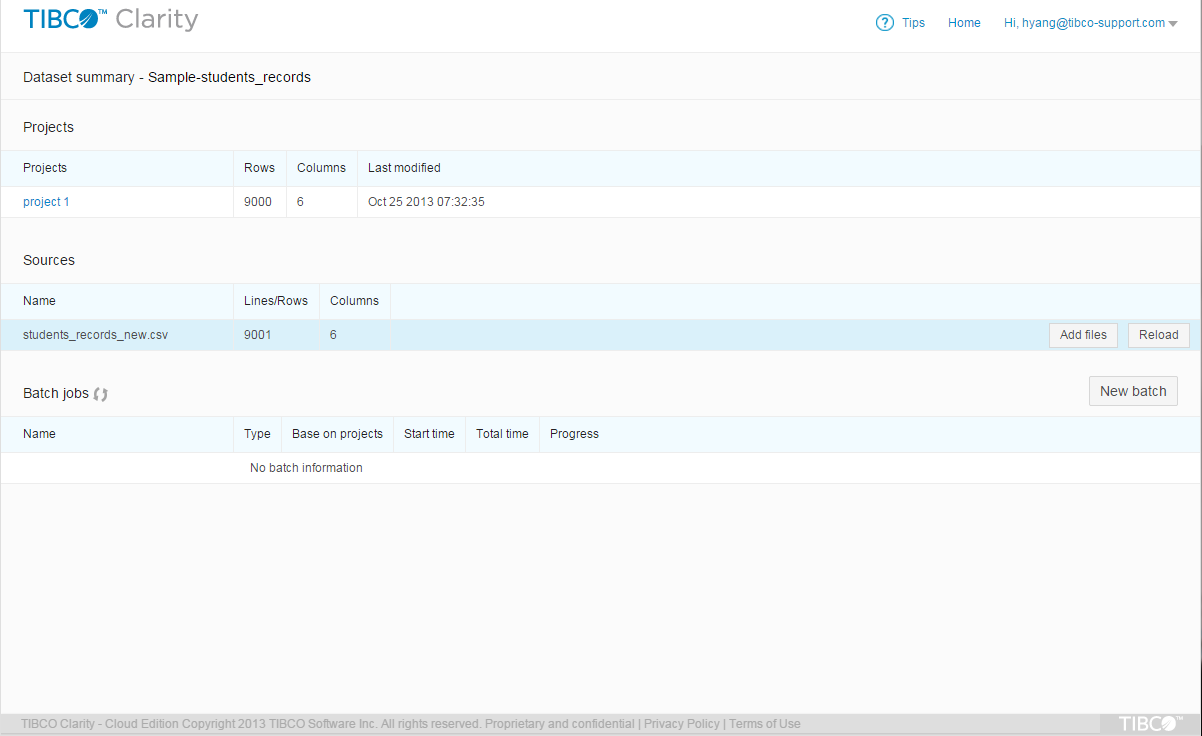
Task: Select the 9001 lines cell
Action: pyautogui.click(x=258, y=335)
